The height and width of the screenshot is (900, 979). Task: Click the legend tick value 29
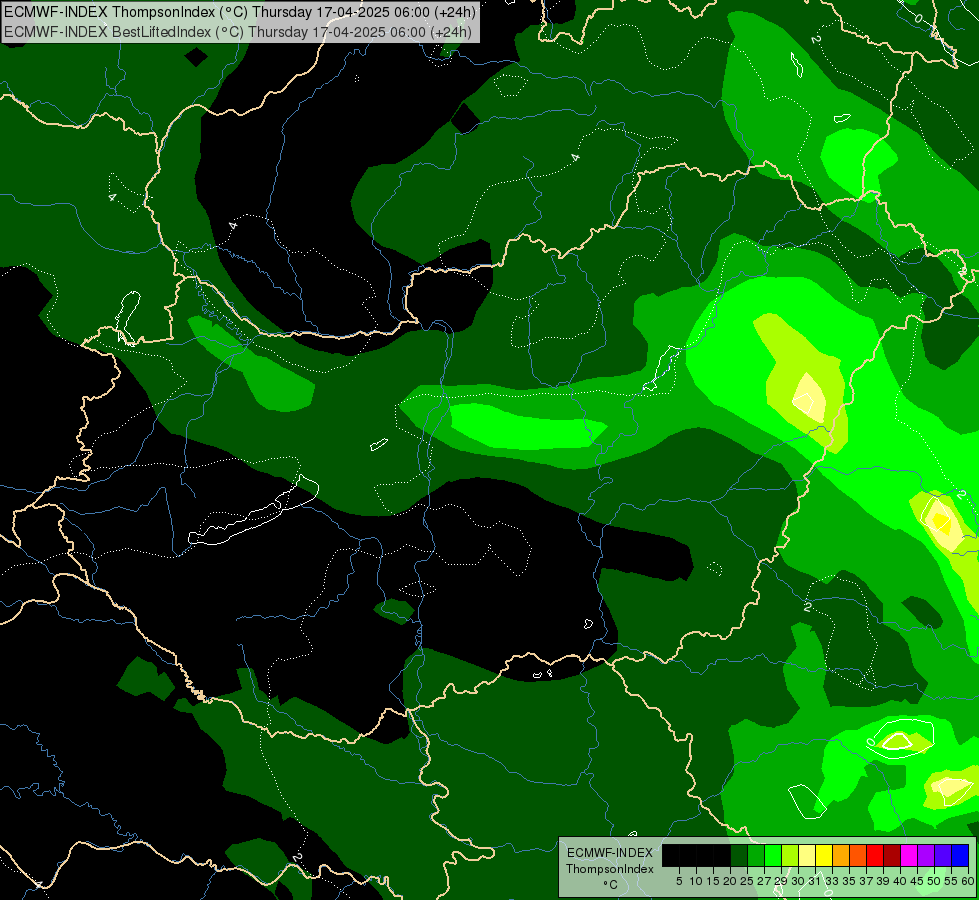tap(781, 881)
